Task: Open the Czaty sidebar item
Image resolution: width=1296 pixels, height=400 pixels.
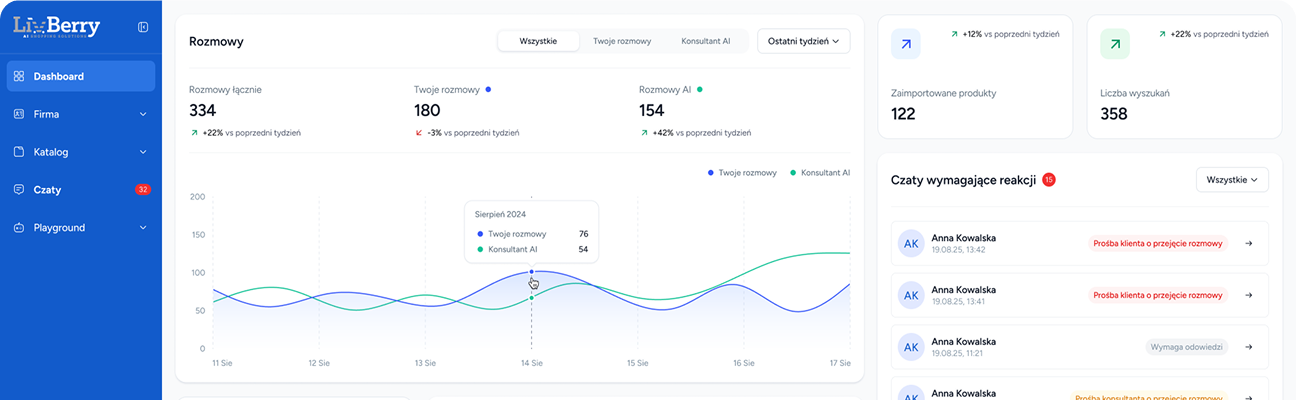Action: click(81, 189)
